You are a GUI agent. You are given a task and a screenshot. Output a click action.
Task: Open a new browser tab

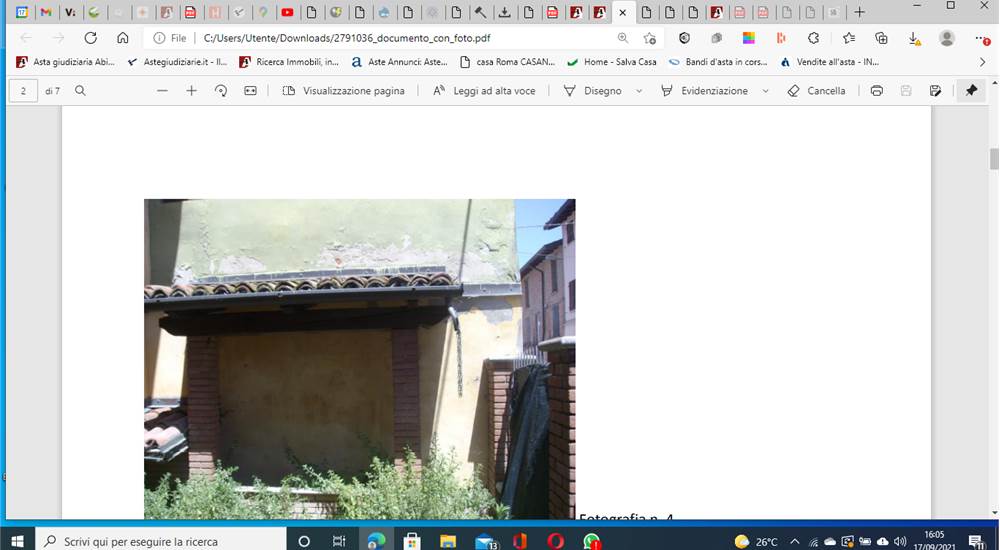tap(860, 12)
